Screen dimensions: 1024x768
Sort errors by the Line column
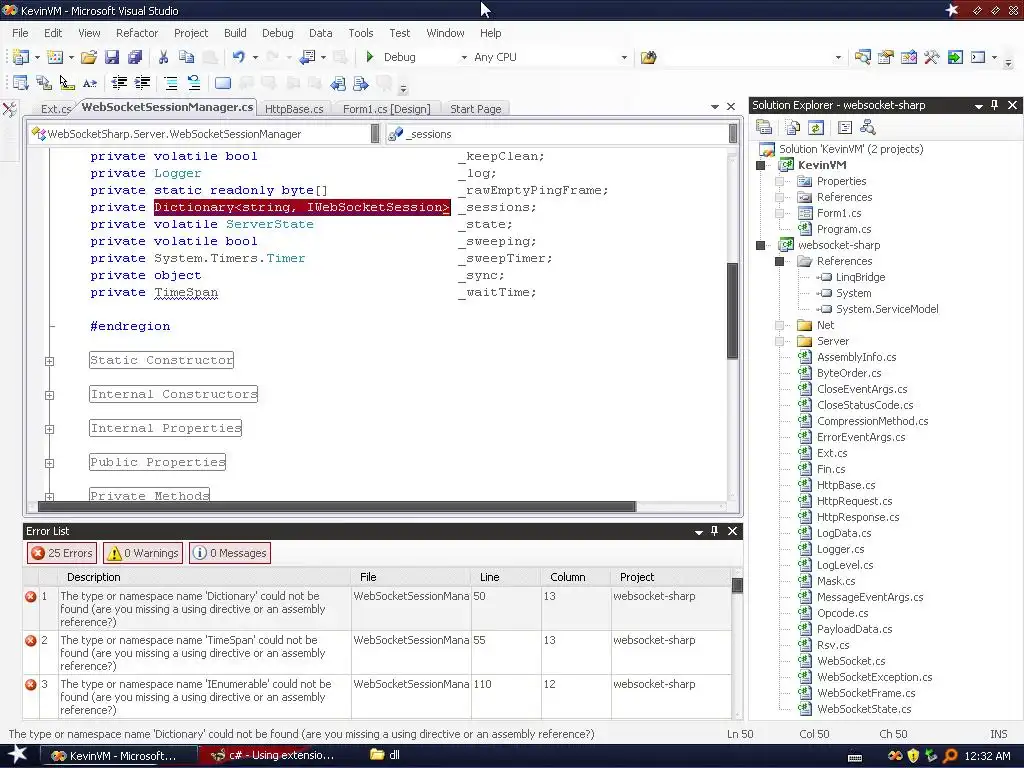tap(505, 577)
